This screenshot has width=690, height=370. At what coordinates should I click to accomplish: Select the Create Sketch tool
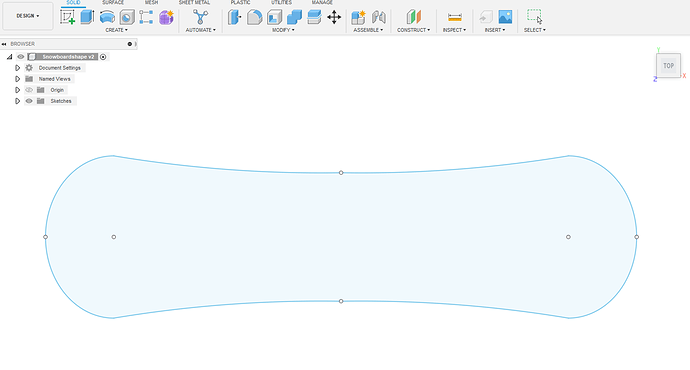pos(67,17)
